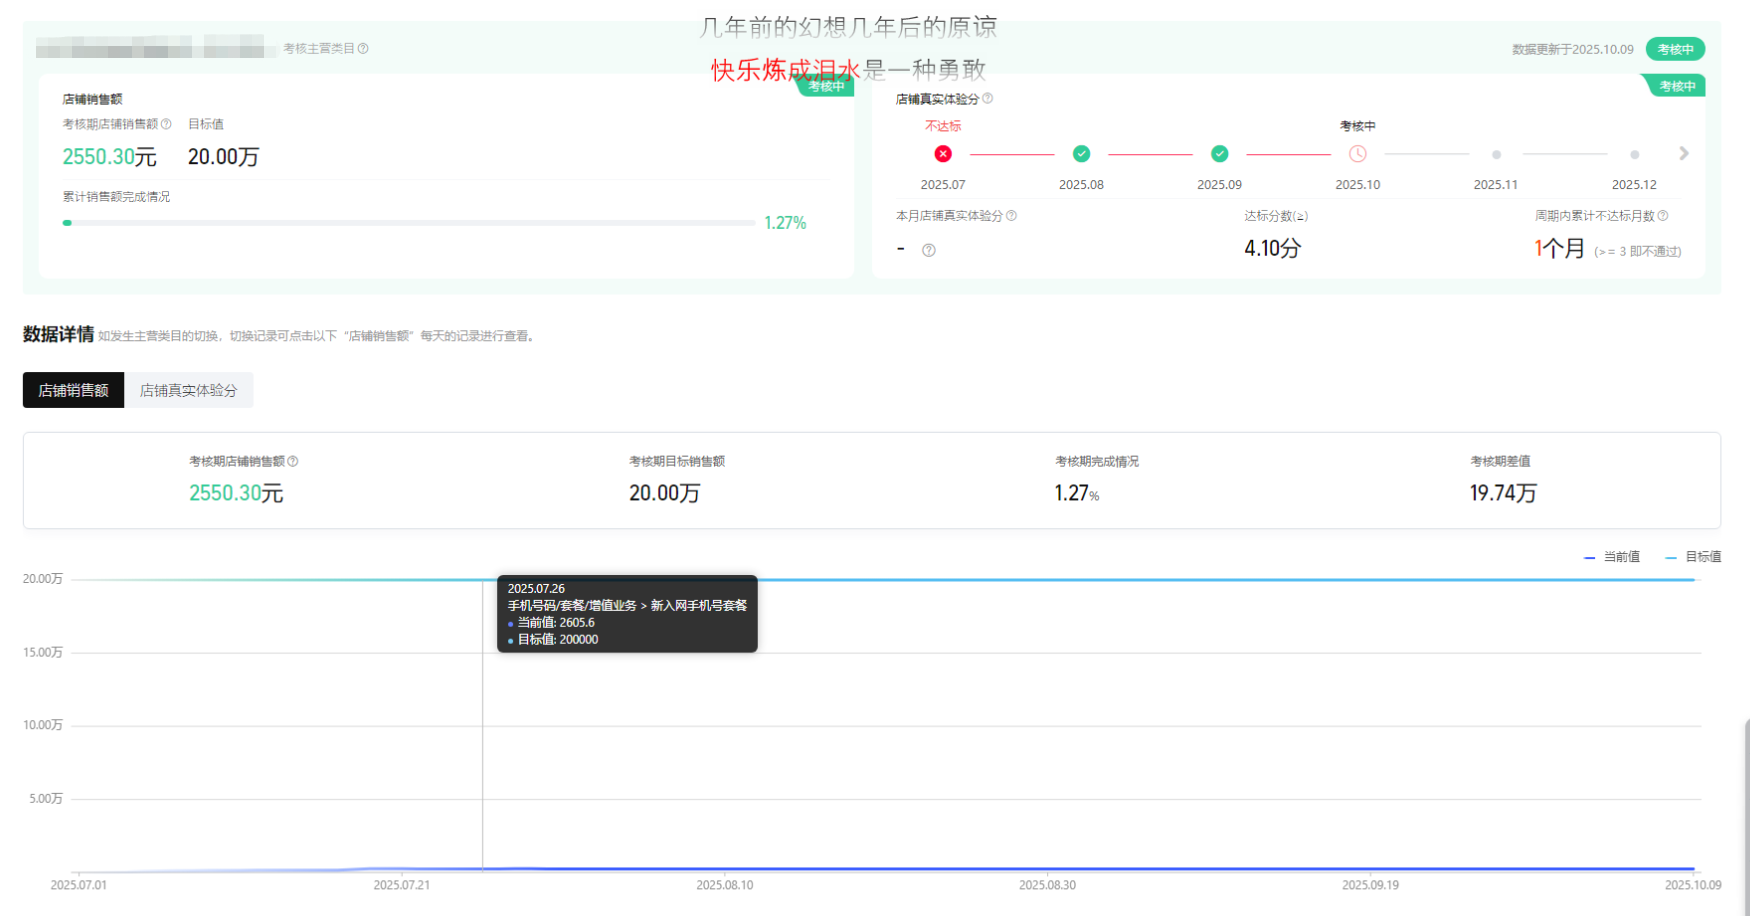Toggle 目标值 series in chart legend
This screenshot has height=916, width=1750.
click(1693, 557)
